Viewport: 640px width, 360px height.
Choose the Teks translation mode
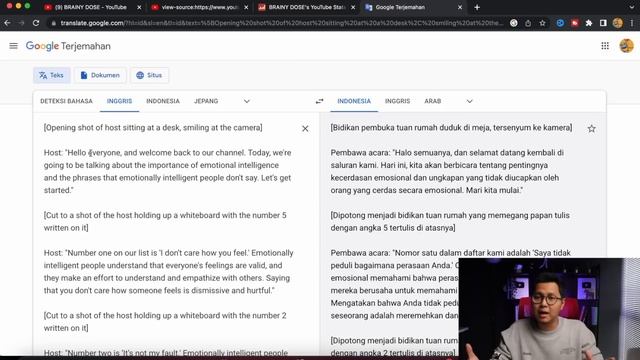tap(51, 75)
